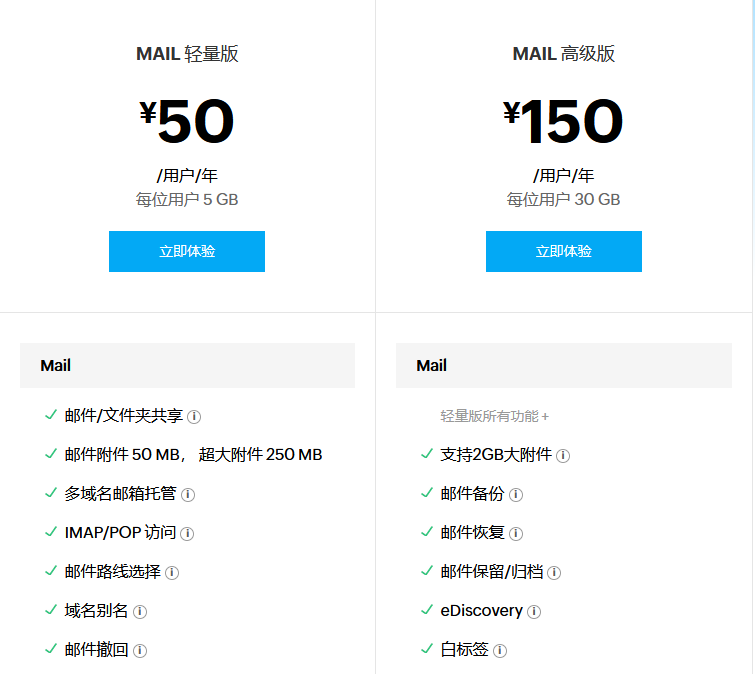Image resolution: width=755 pixels, height=674 pixels.
Task: Show info for 邮件备份 feature
Action: coord(516,495)
